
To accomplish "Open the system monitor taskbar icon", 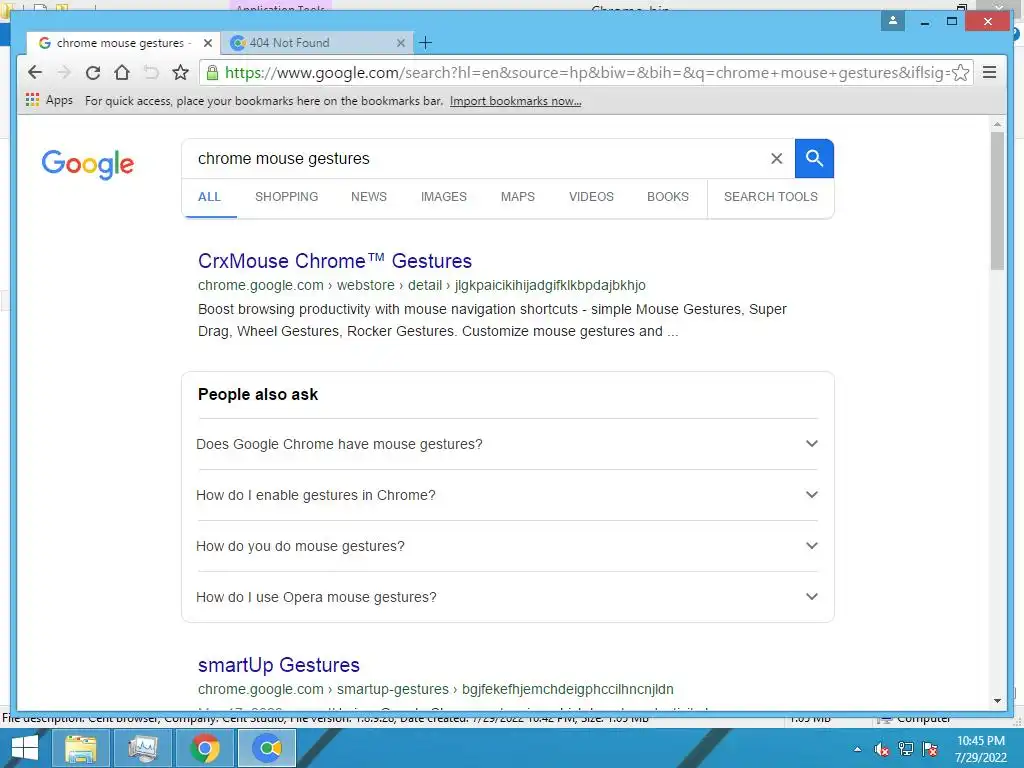I will 142,748.
